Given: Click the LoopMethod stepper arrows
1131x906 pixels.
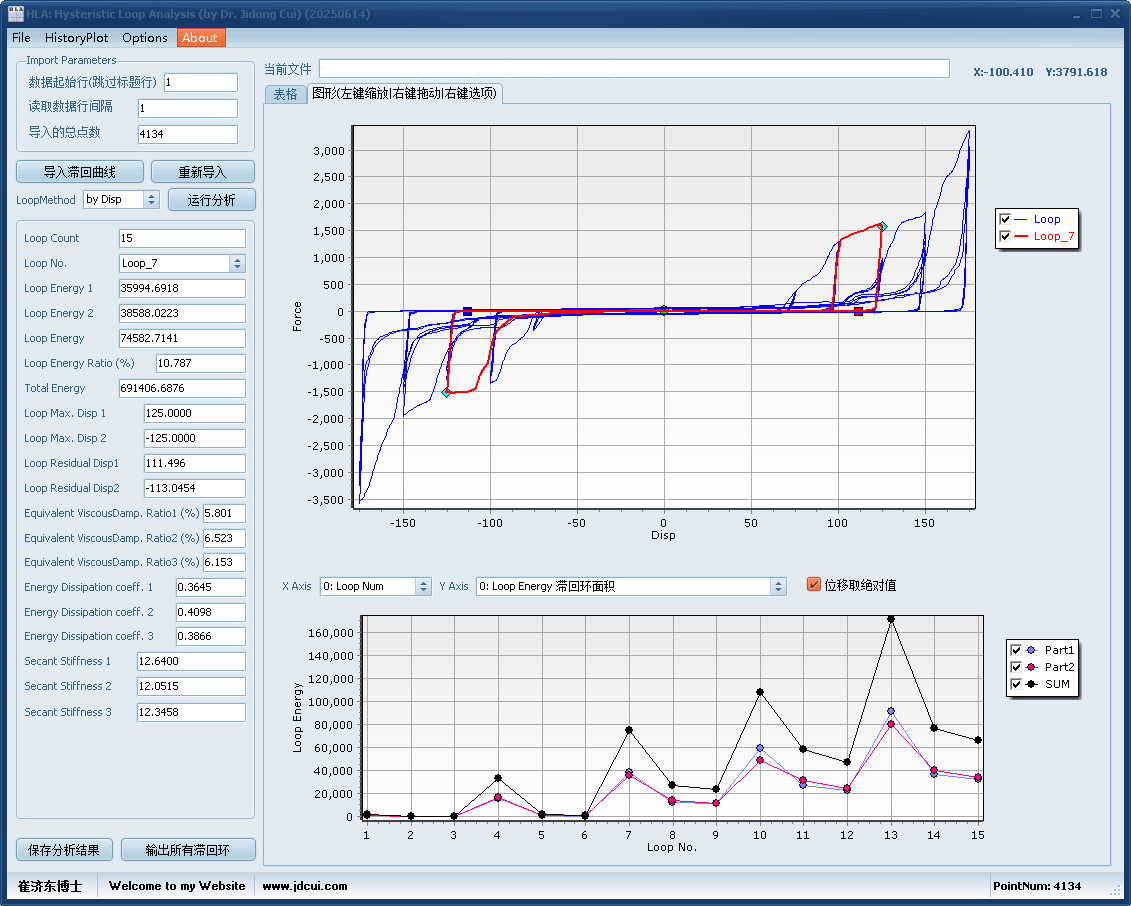Looking at the screenshot, I should [x=152, y=200].
